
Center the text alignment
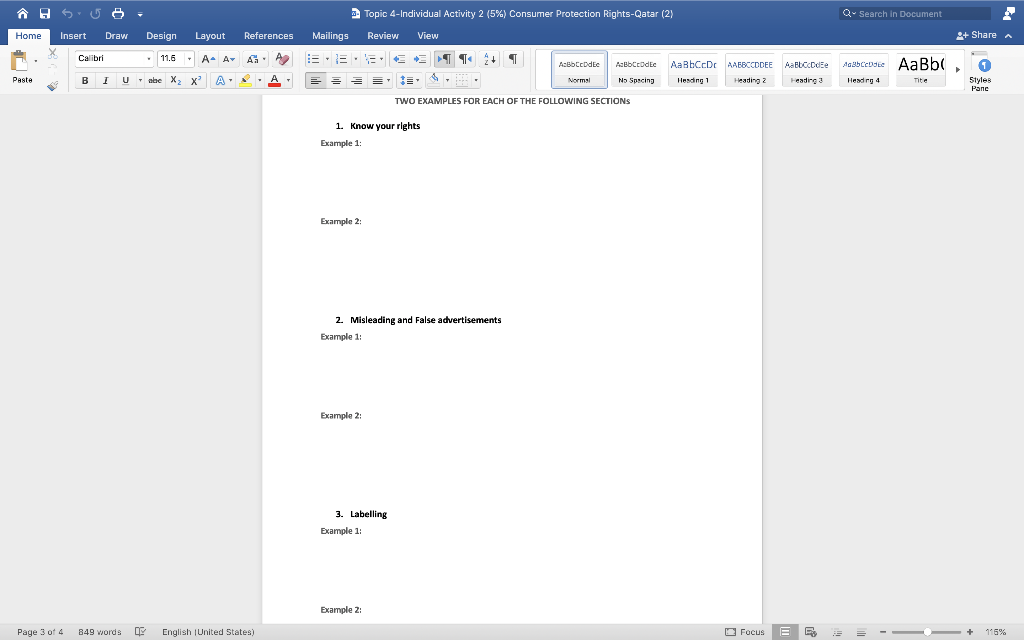[336, 80]
